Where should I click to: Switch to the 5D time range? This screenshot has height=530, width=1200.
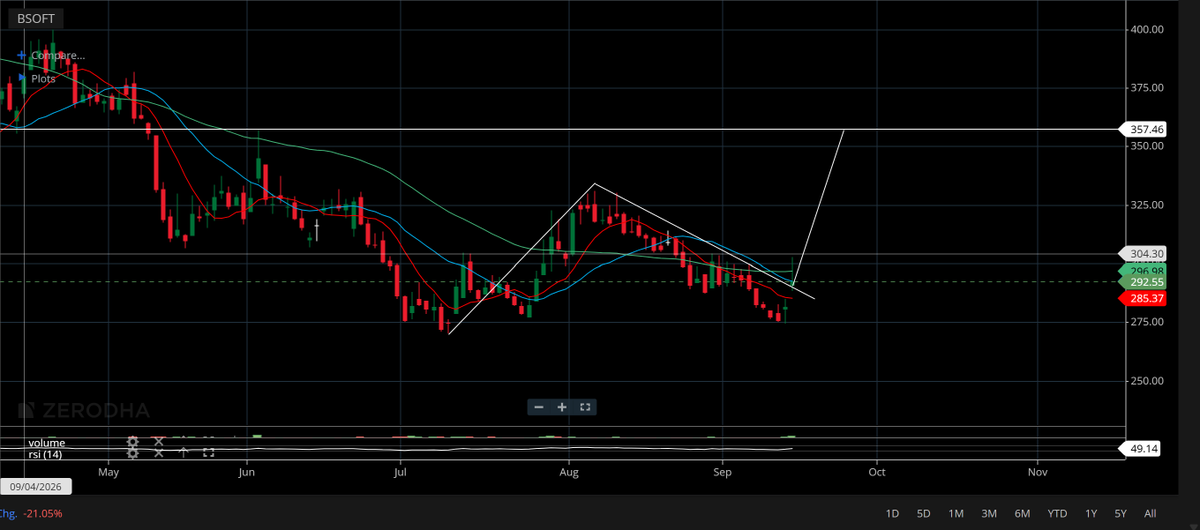[x=924, y=513]
